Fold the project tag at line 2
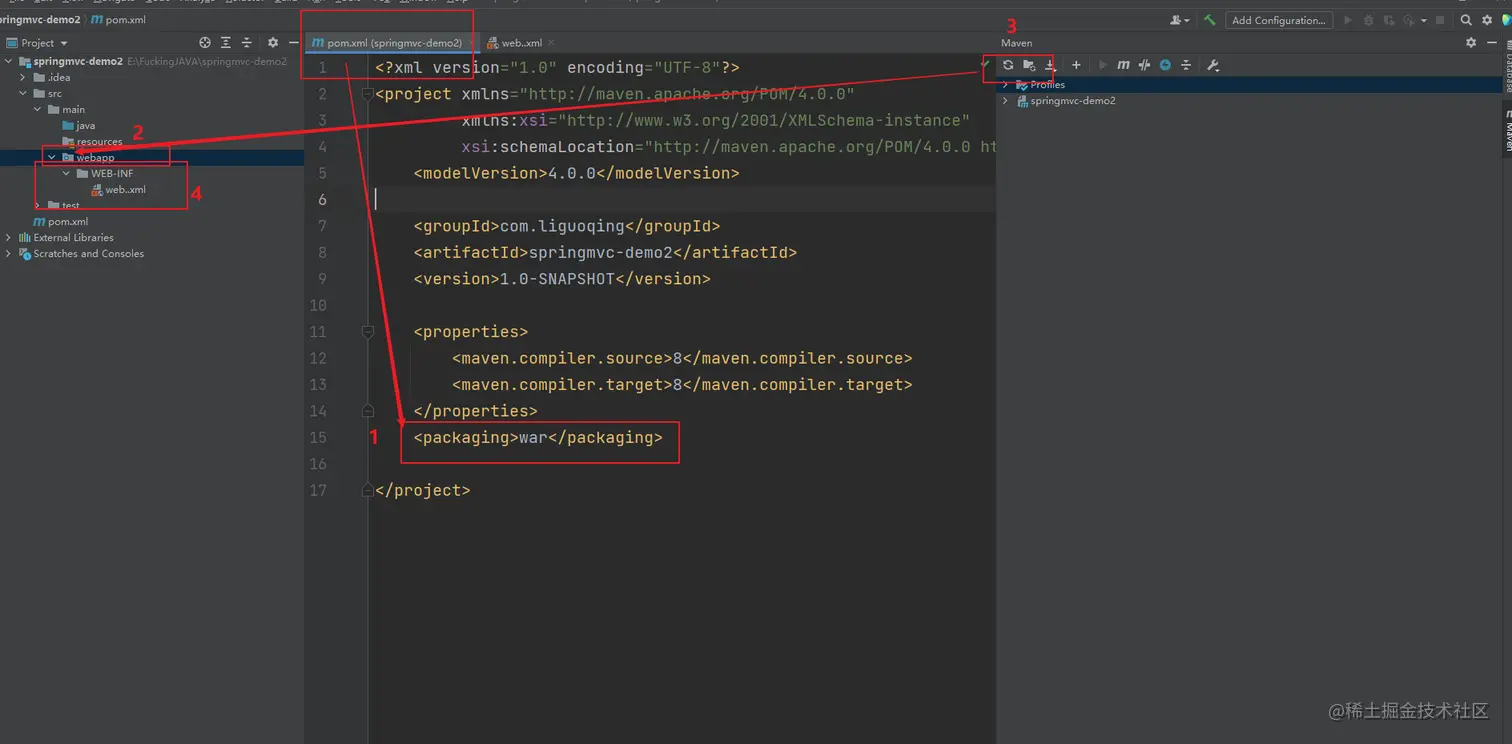Screen dimensions: 1512x744 368,94
